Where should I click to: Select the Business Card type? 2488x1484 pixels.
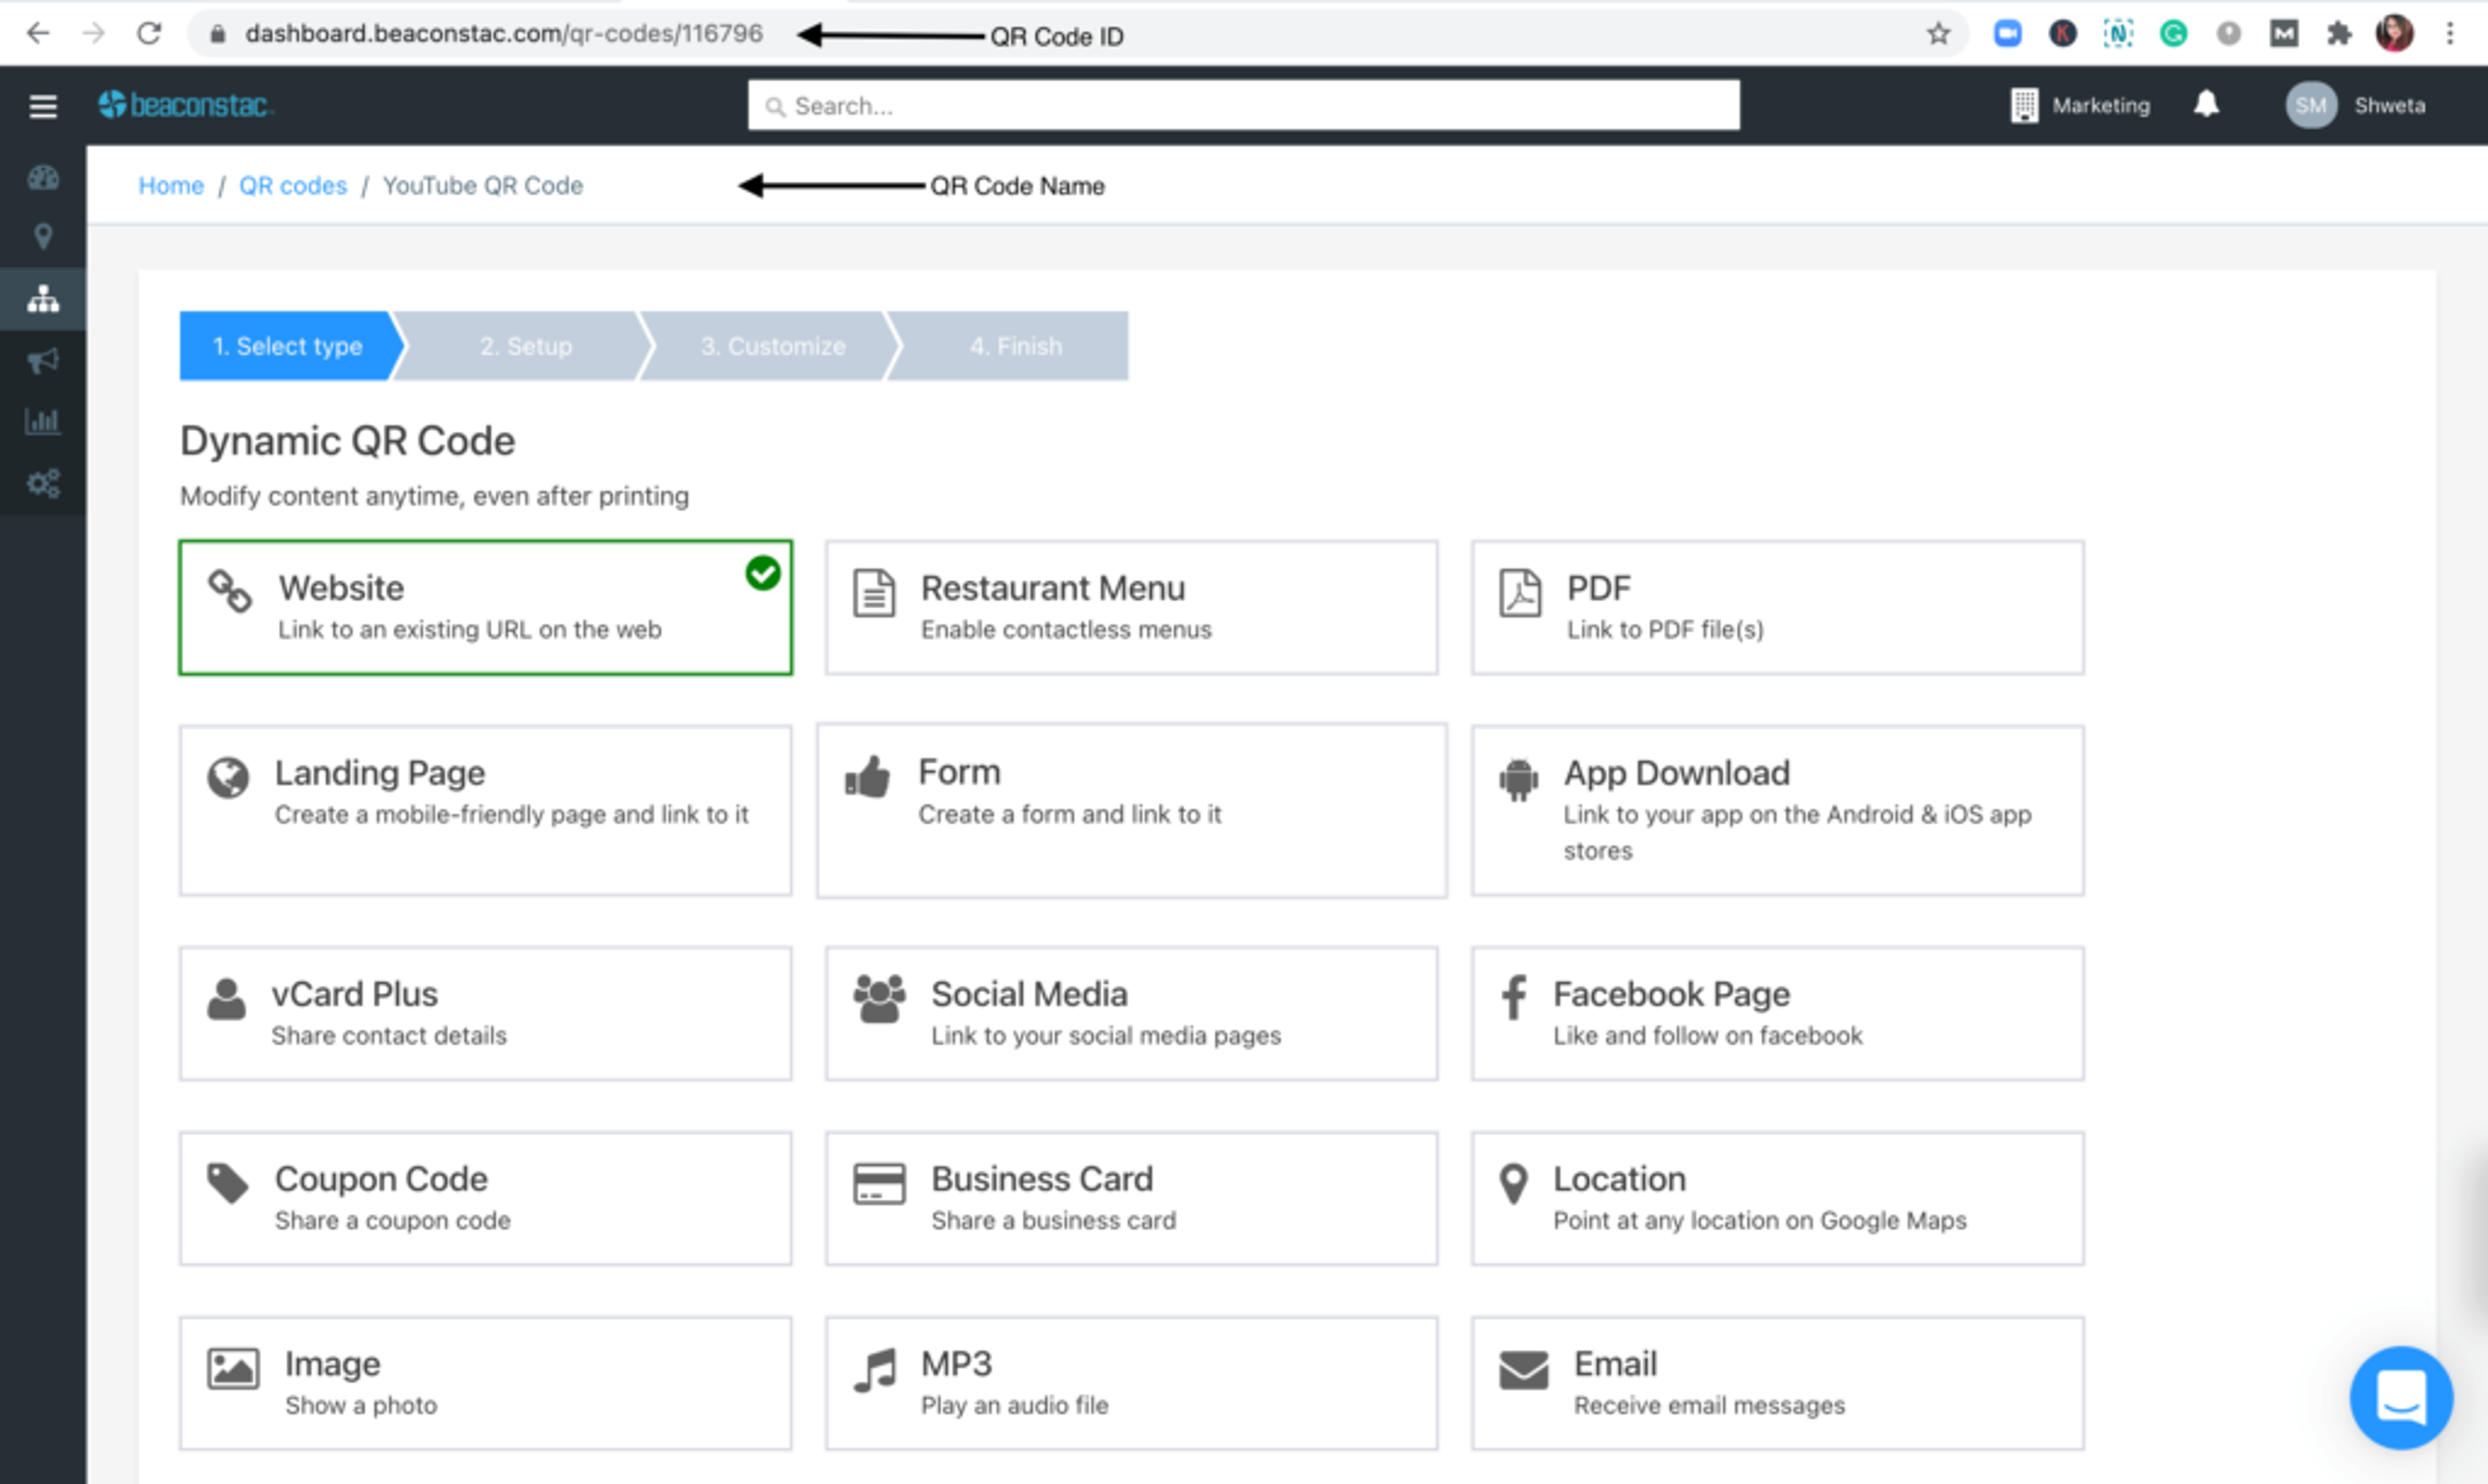pos(1131,1199)
